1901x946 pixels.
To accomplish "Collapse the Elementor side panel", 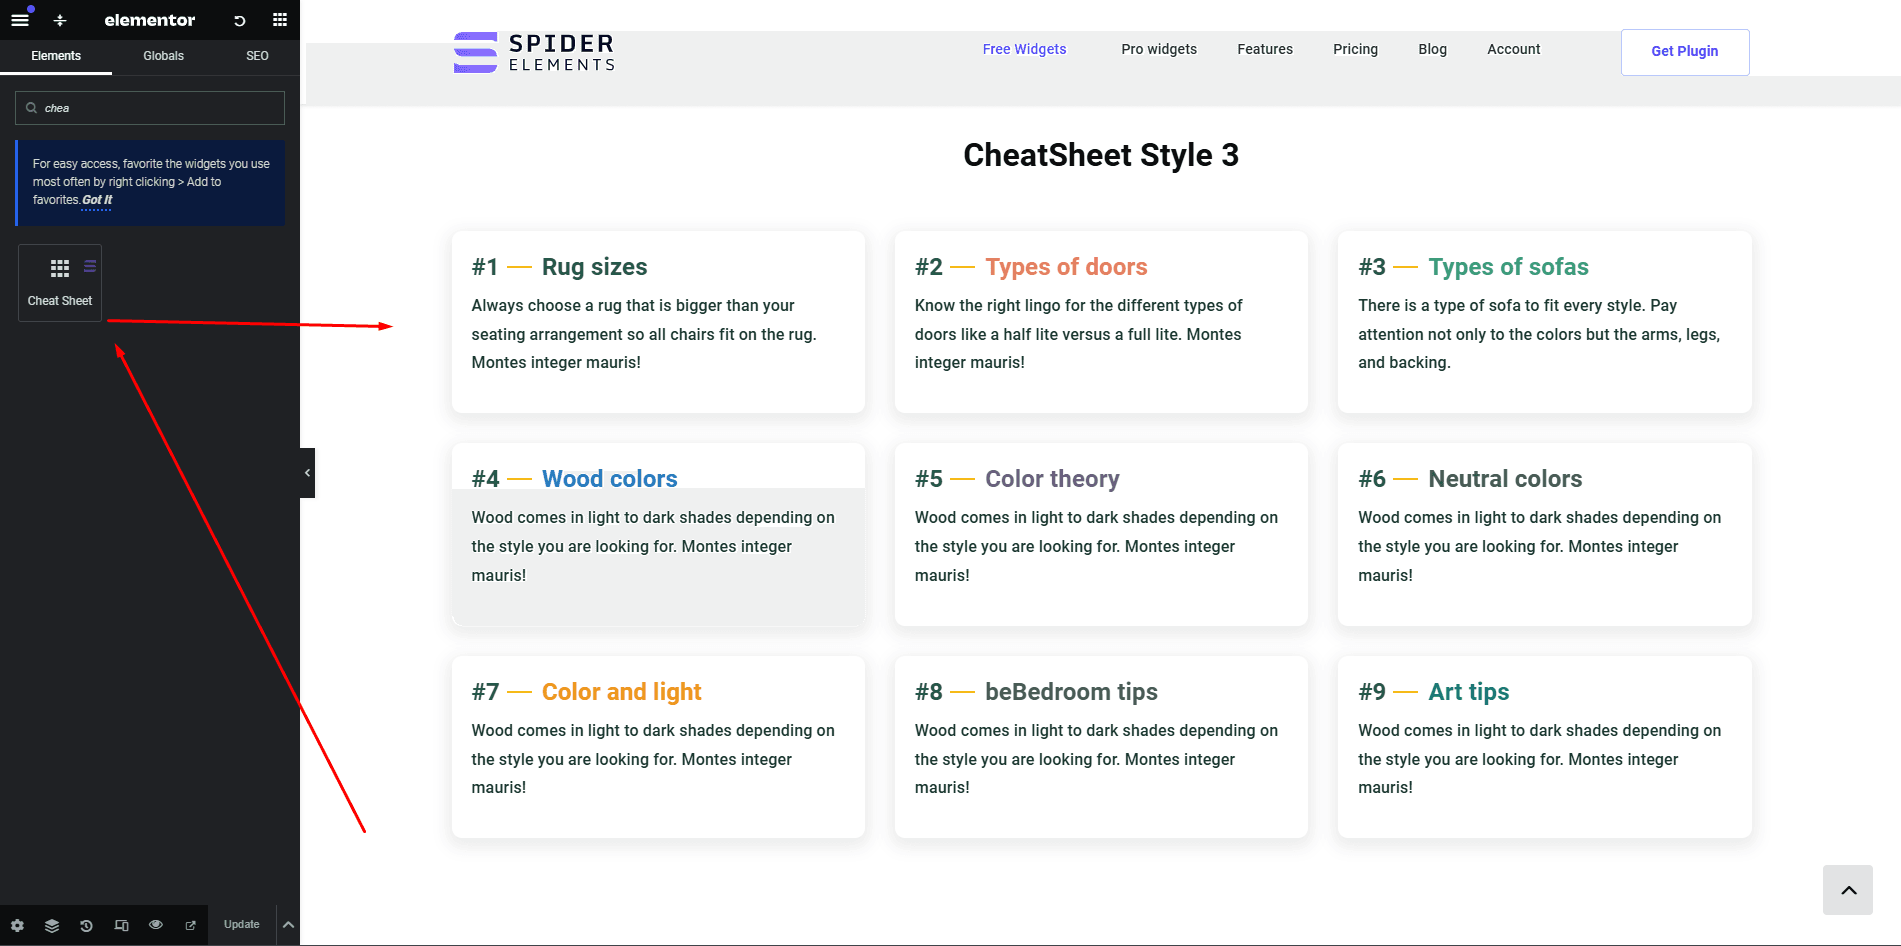I will (307, 473).
